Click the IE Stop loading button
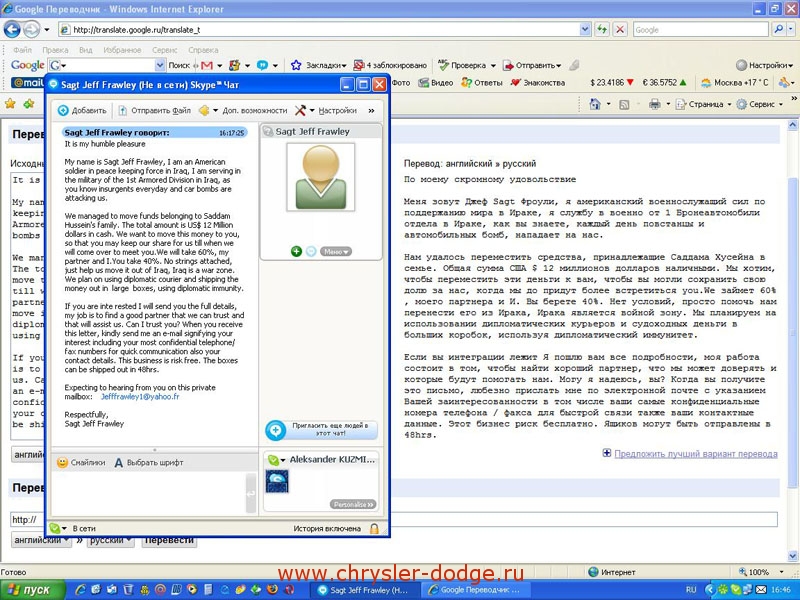The height and width of the screenshot is (600, 800). 620,30
